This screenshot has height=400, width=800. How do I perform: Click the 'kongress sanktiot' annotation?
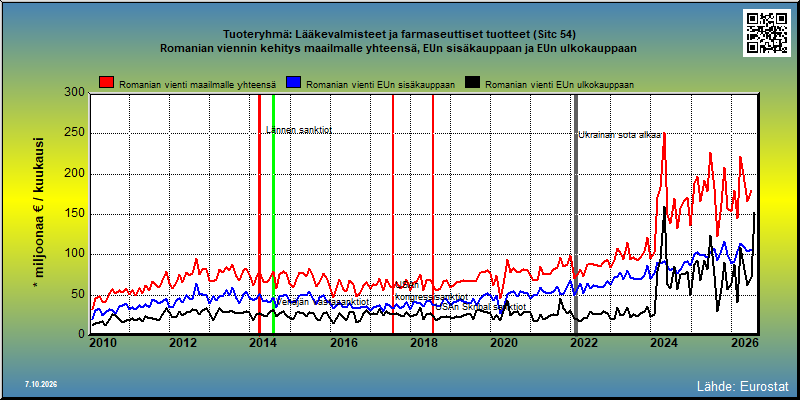pyautogui.click(x=432, y=296)
